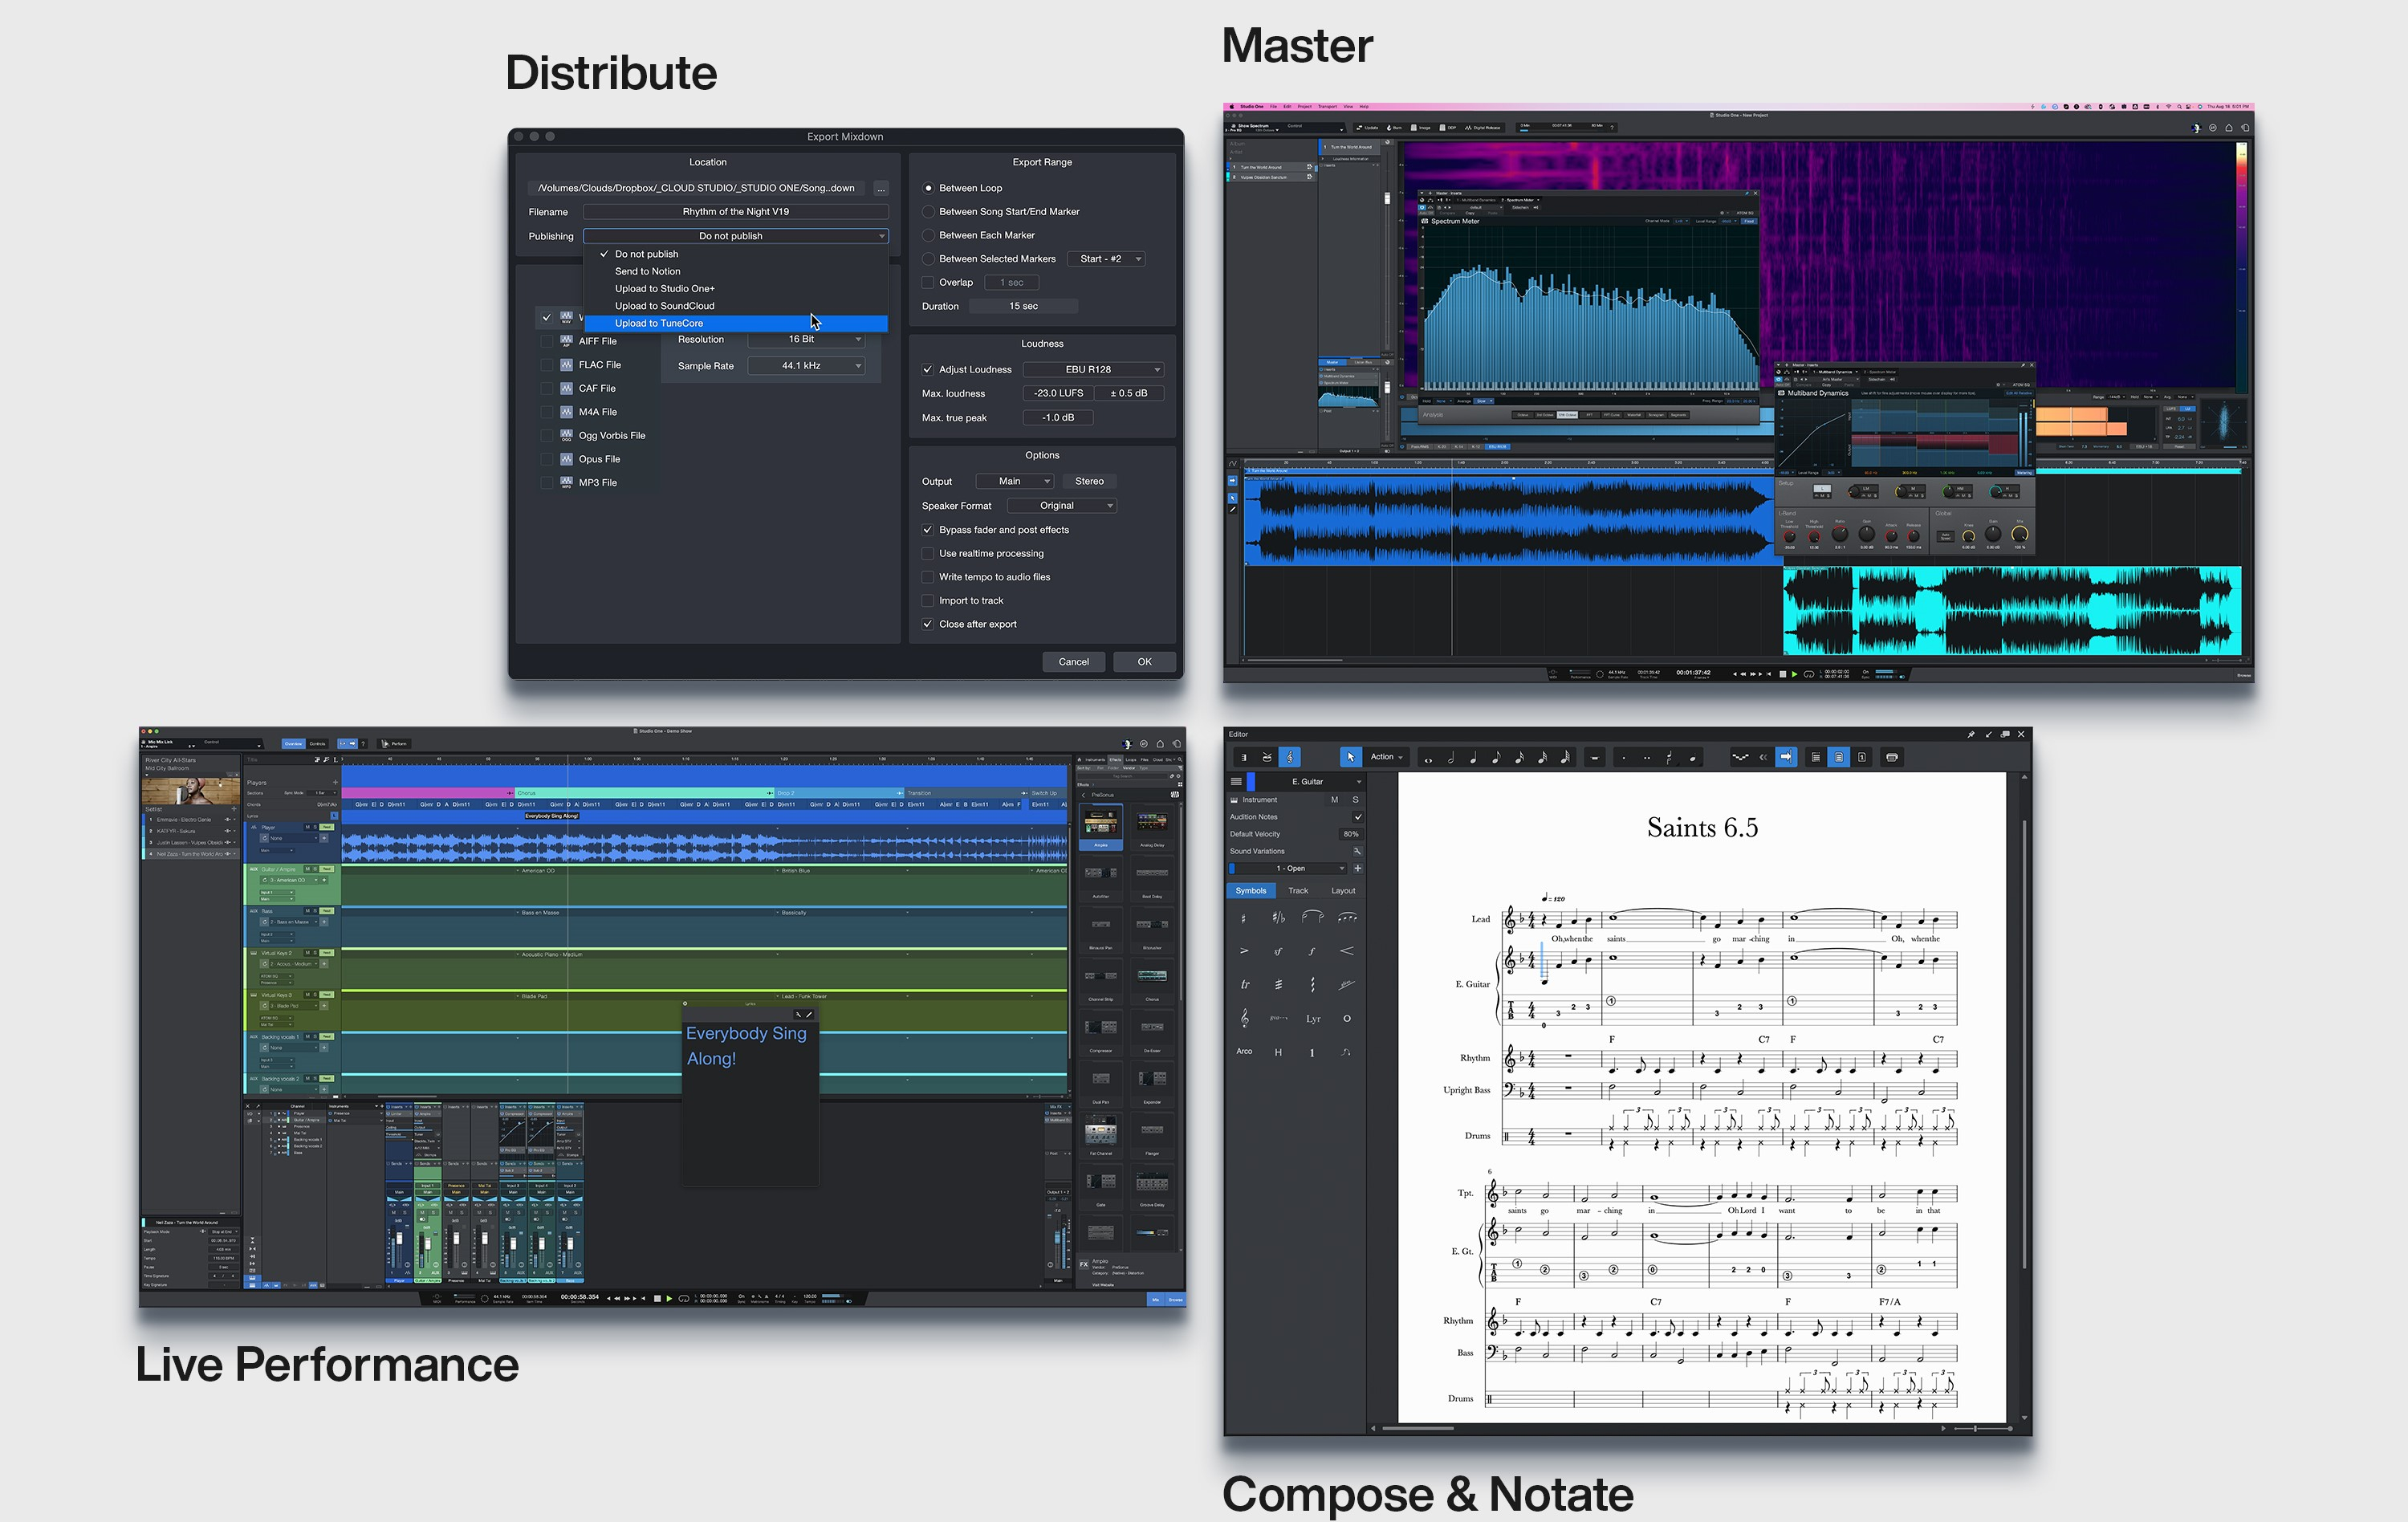Select the crescendo hairpin symbol

pos(1347,951)
